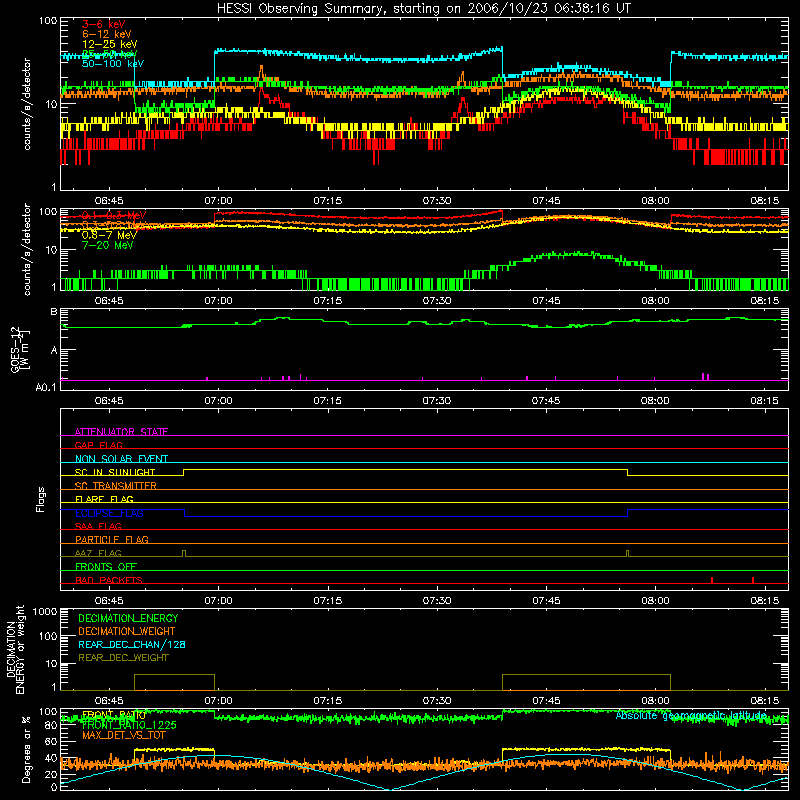
Task: Click the 07:45 tick under GOES-12 panel
Action: point(546,400)
